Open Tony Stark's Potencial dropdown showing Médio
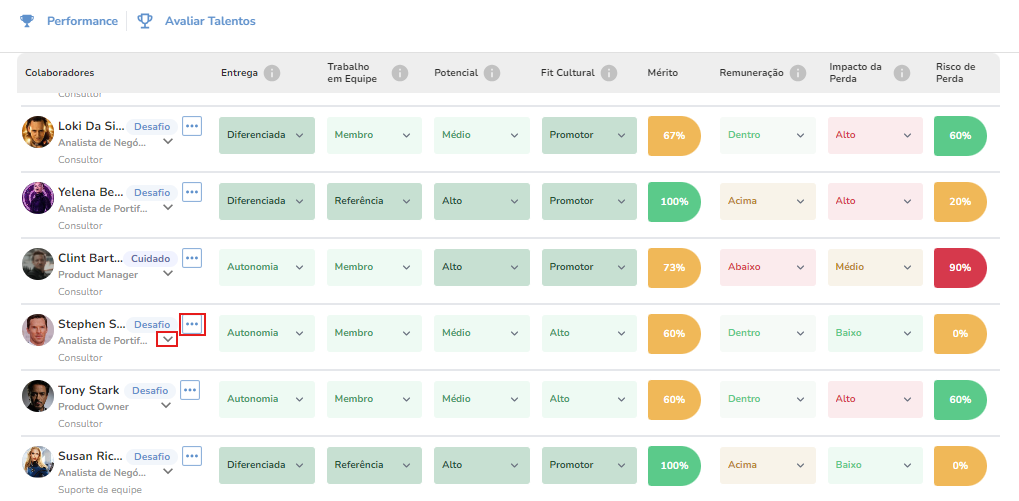Image resolution: width=1019 pixels, height=501 pixels. pos(482,399)
